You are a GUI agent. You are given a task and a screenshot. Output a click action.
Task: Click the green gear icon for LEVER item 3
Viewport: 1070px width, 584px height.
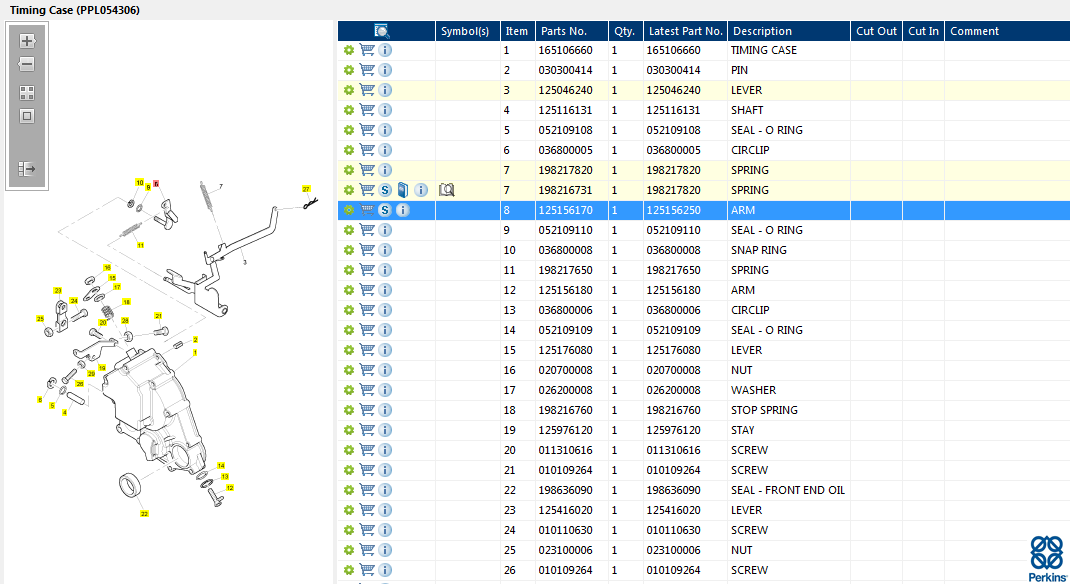[348, 90]
